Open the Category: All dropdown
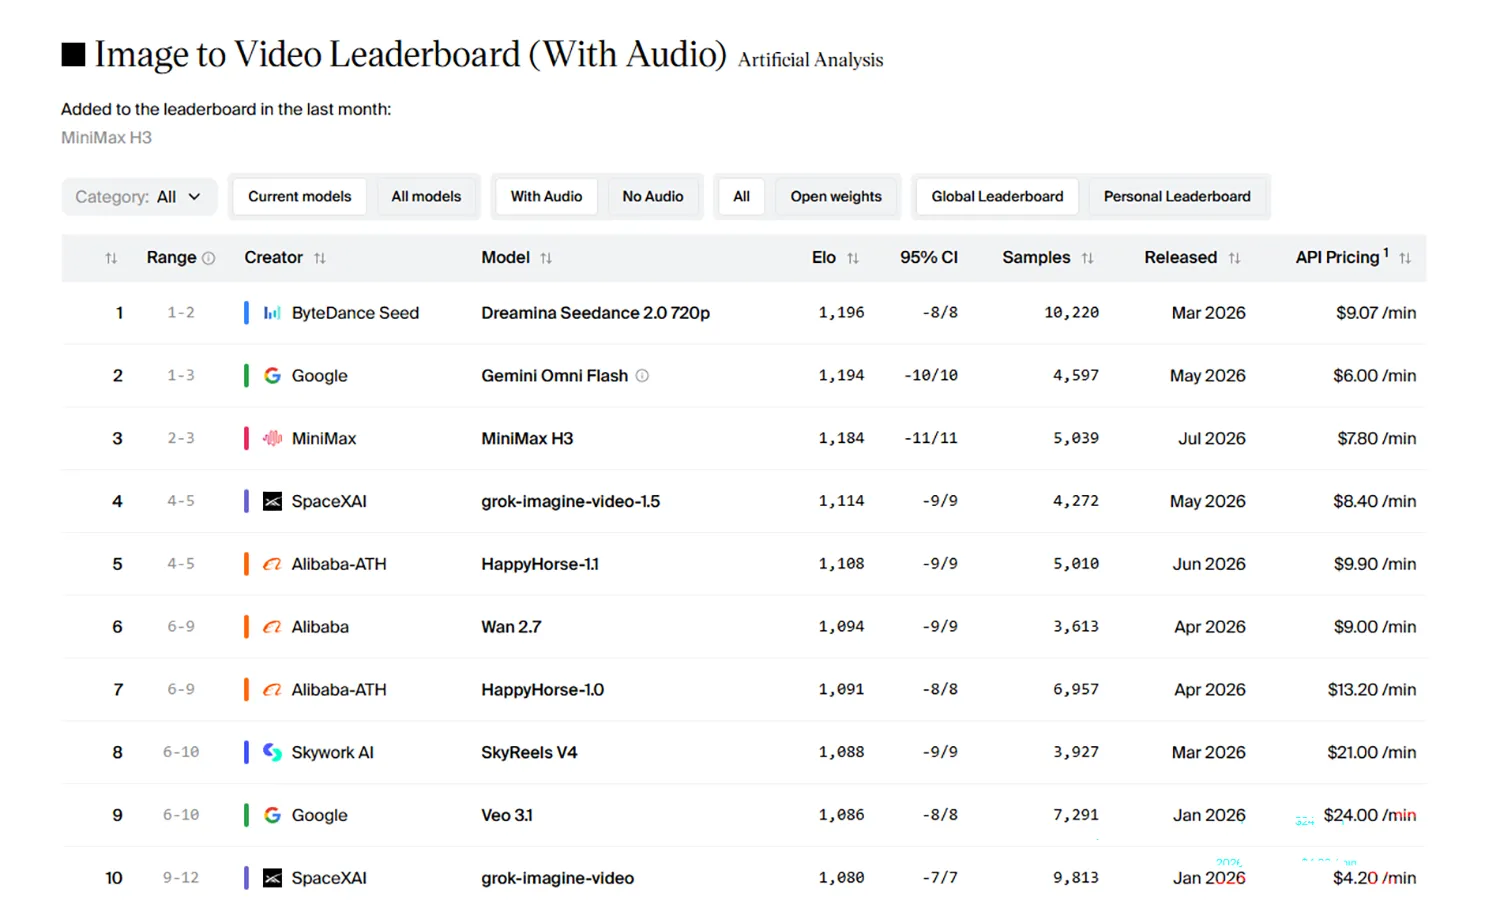Image resolution: width=1500 pixels, height=904 pixels. pyautogui.click(x=139, y=197)
